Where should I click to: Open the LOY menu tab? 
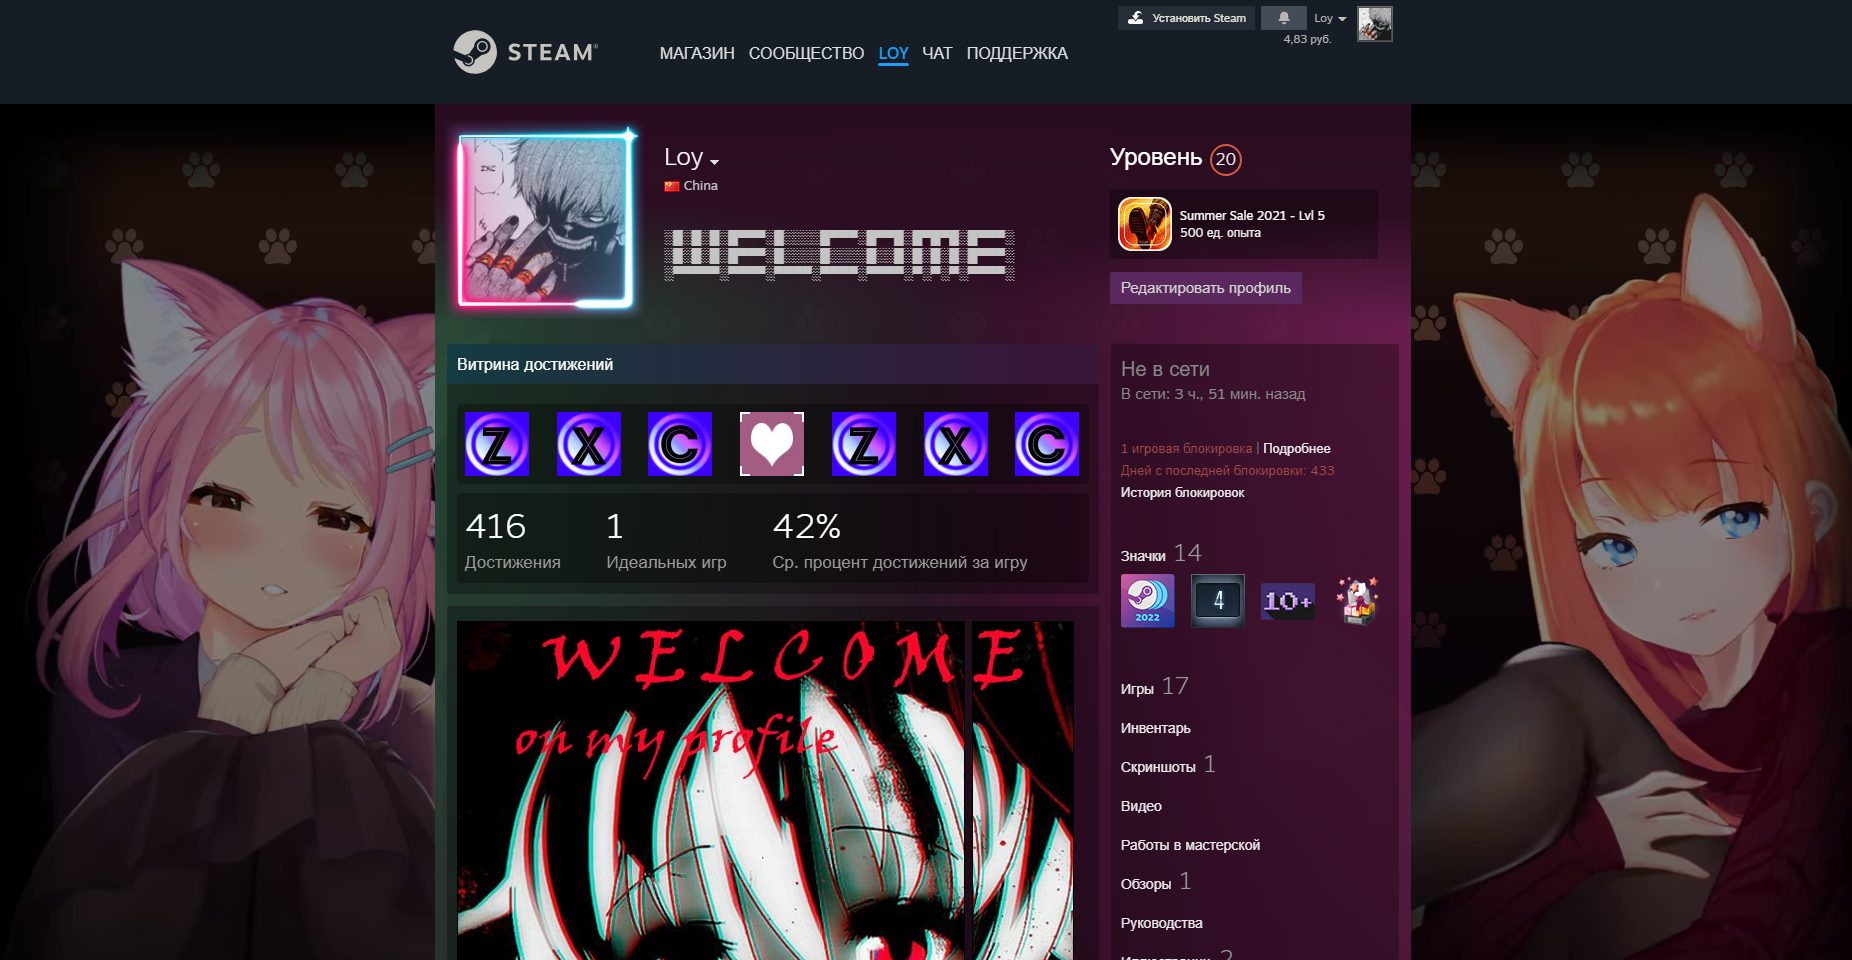point(893,53)
